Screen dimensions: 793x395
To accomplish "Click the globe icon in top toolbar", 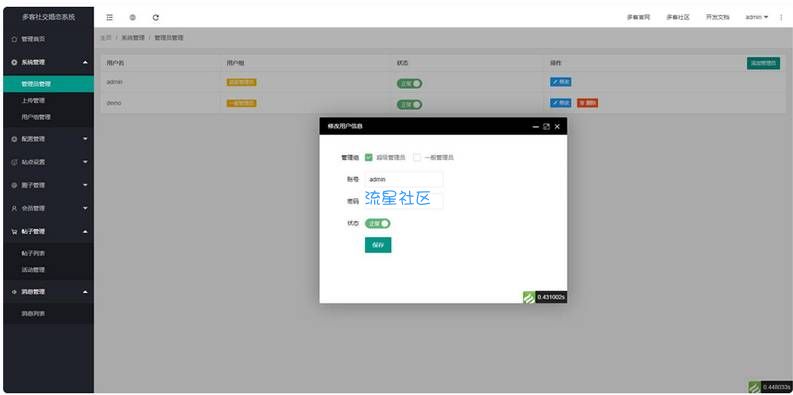I will click(x=133, y=17).
